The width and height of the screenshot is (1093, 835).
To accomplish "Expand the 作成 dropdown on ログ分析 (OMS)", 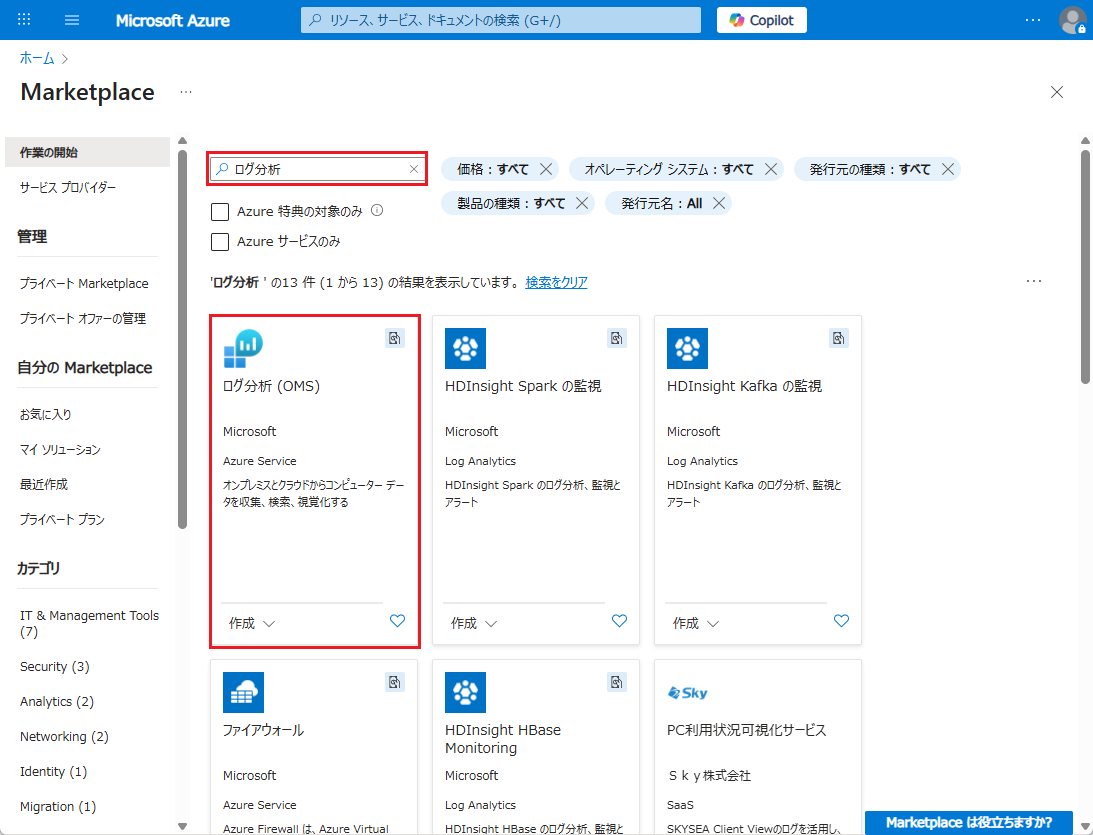I will pyautogui.click(x=252, y=623).
